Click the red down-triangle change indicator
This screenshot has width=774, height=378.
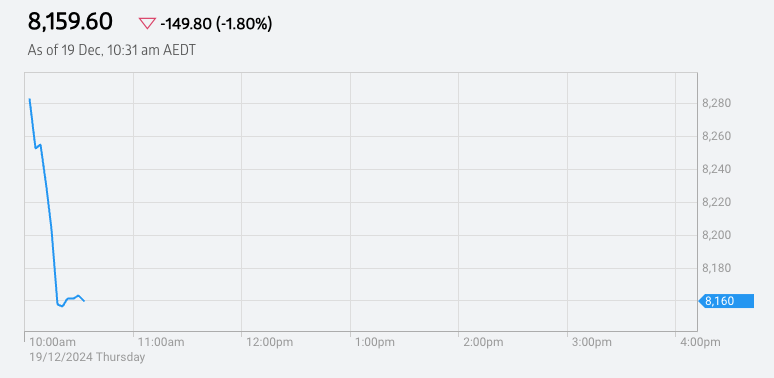click(147, 23)
